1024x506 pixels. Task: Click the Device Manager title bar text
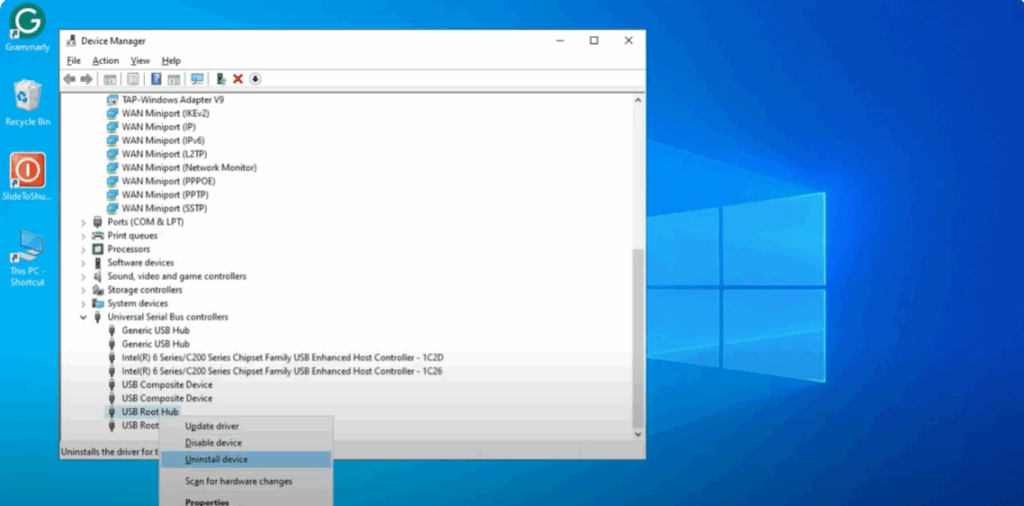(x=113, y=40)
